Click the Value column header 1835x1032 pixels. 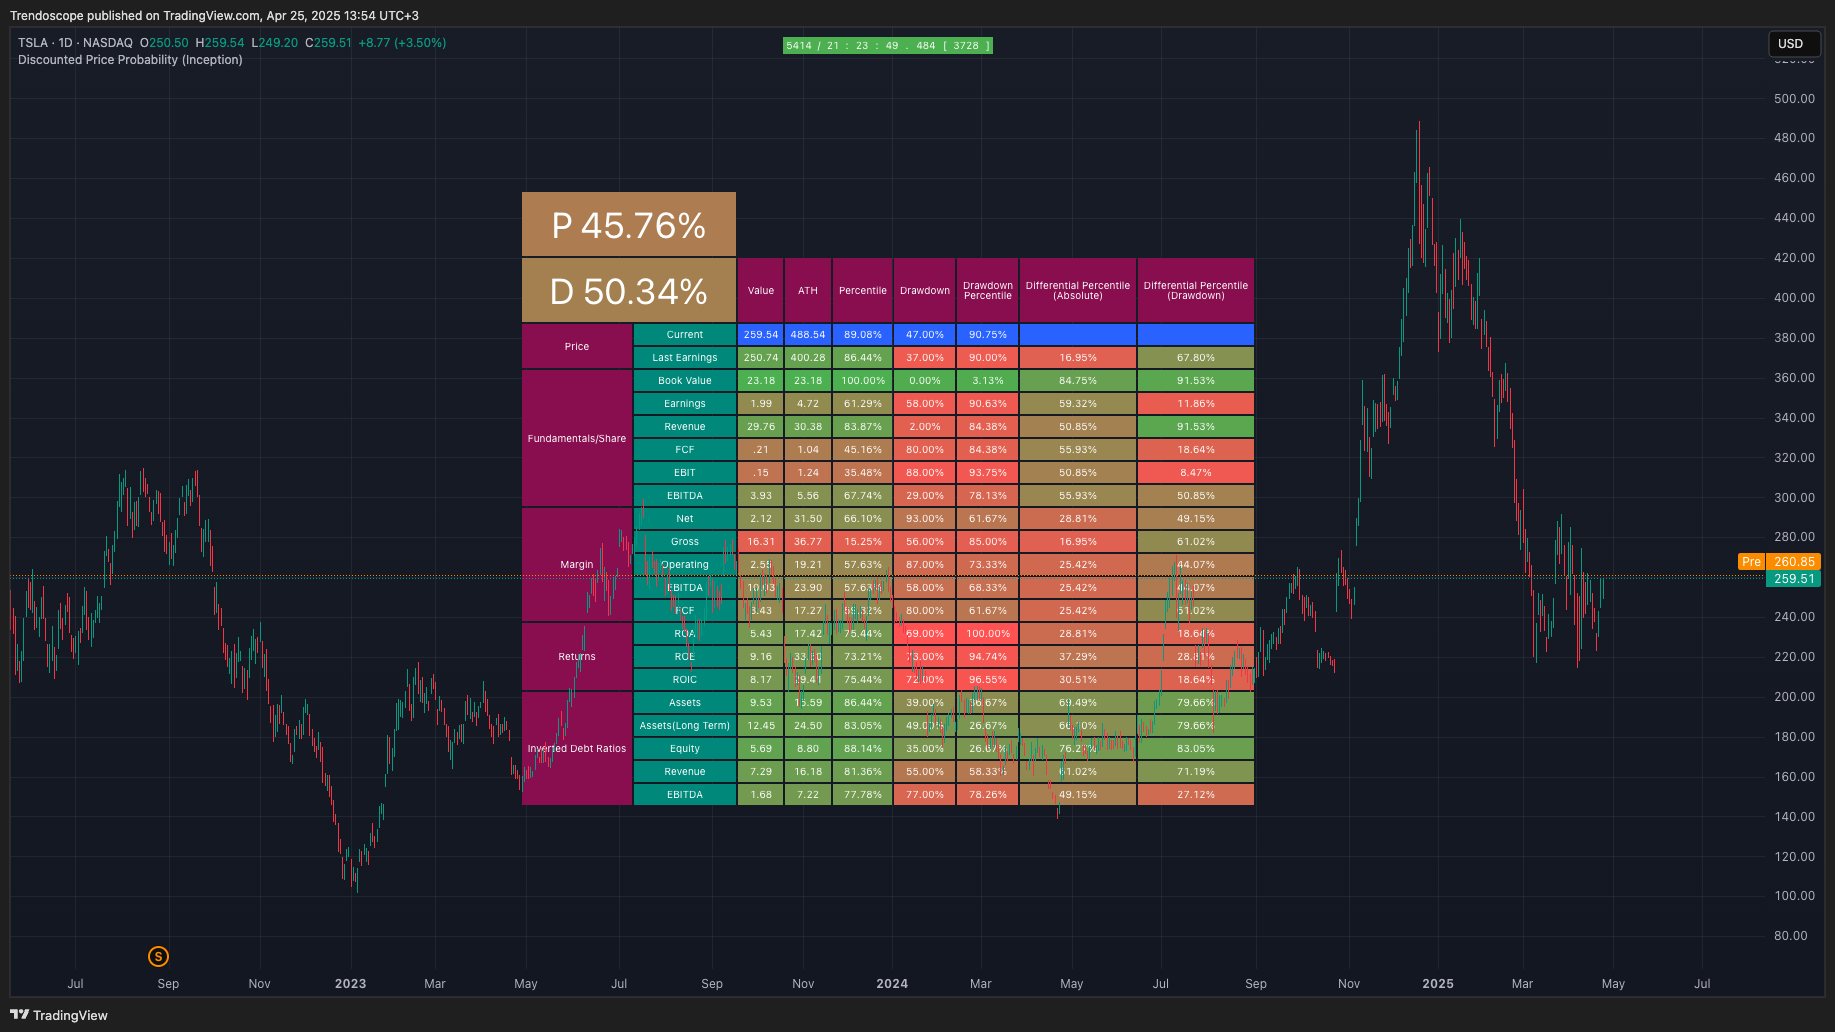click(761, 291)
